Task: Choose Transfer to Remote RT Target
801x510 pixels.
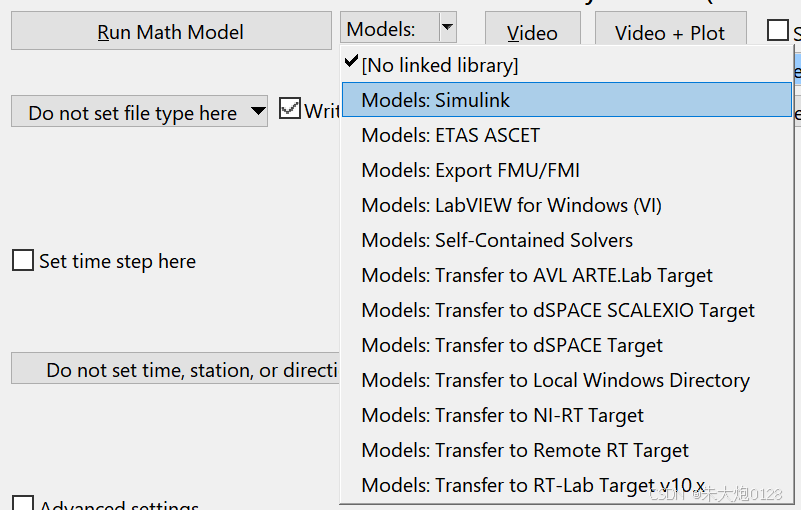Action: coord(567,450)
